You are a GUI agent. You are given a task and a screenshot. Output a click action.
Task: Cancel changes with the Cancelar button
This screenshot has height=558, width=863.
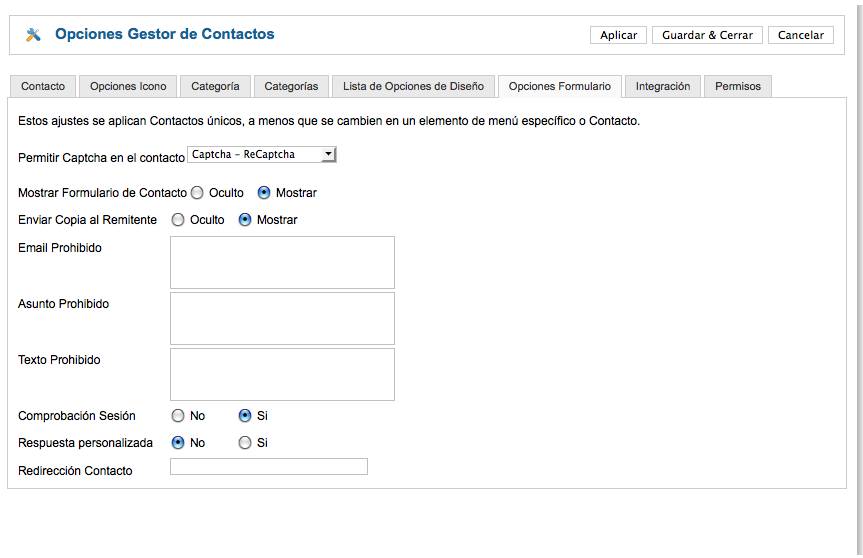point(801,35)
